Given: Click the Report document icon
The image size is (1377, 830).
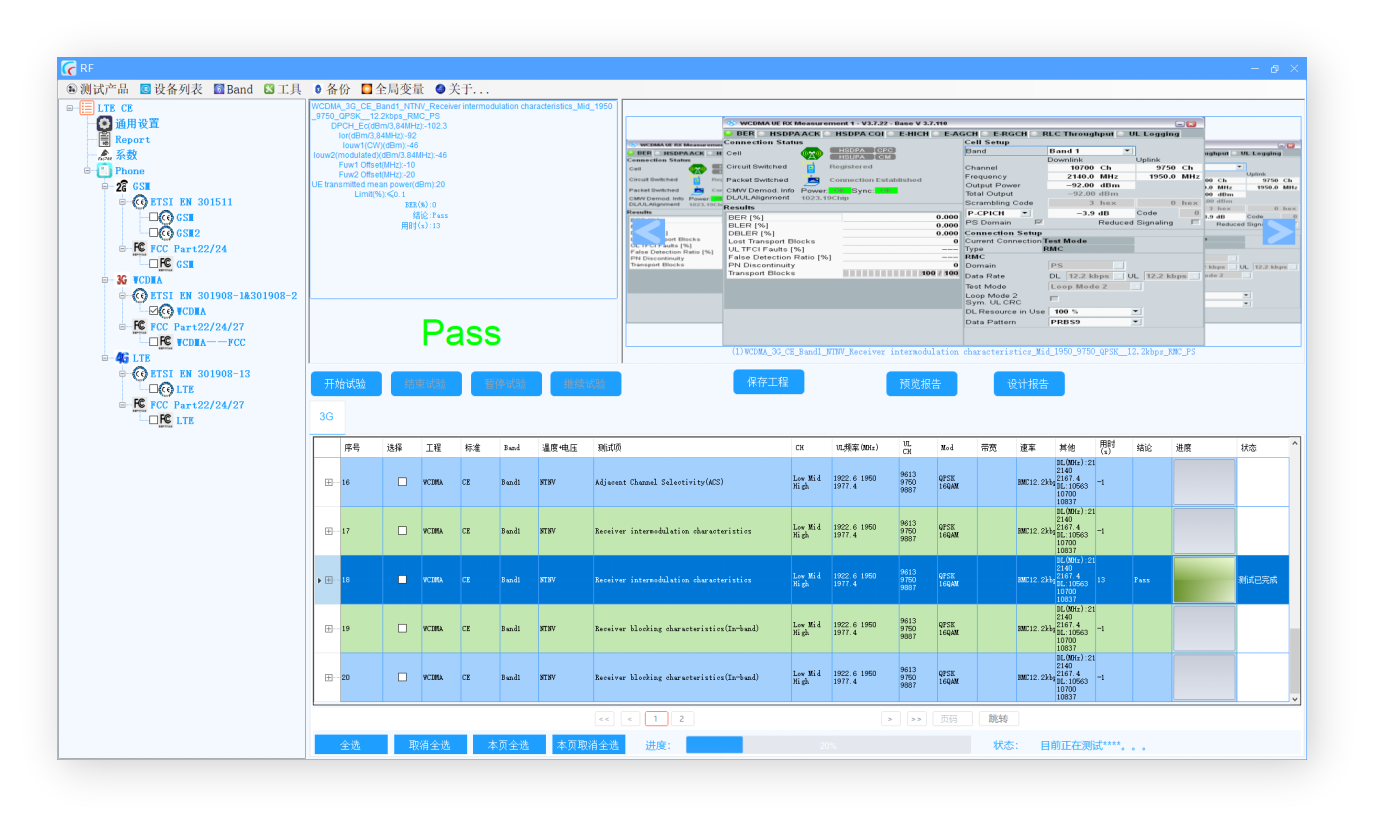Looking at the screenshot, I should click(104, 140).
